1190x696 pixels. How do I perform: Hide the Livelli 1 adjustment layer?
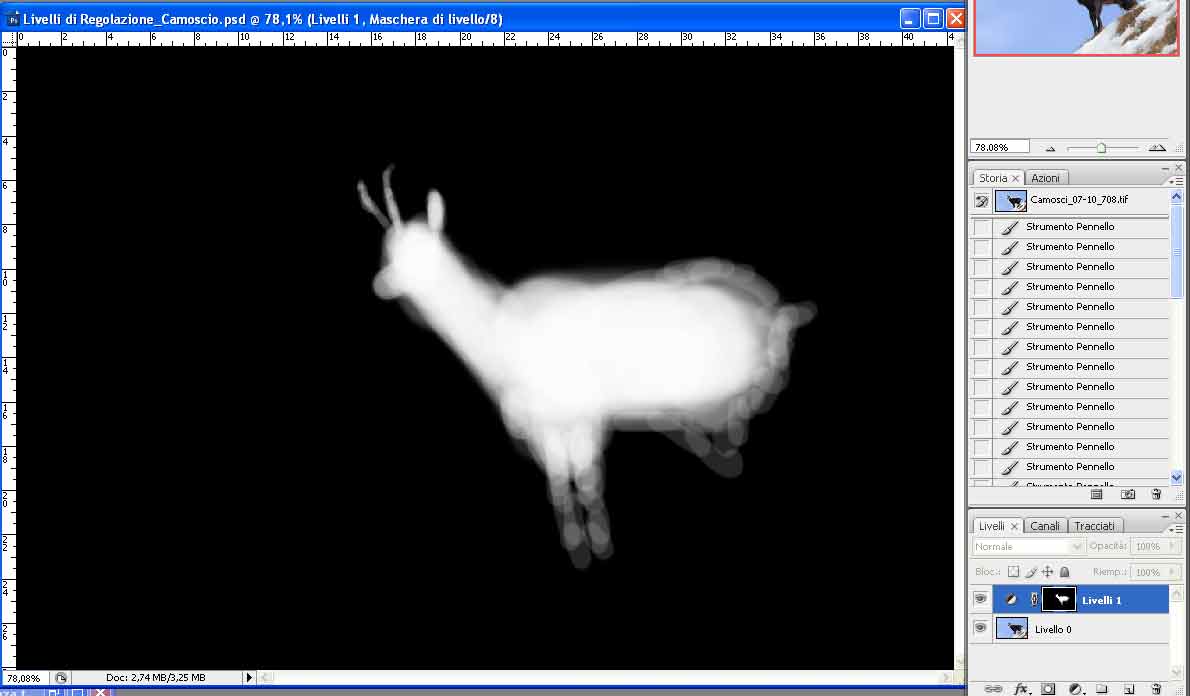pos(981,600)
